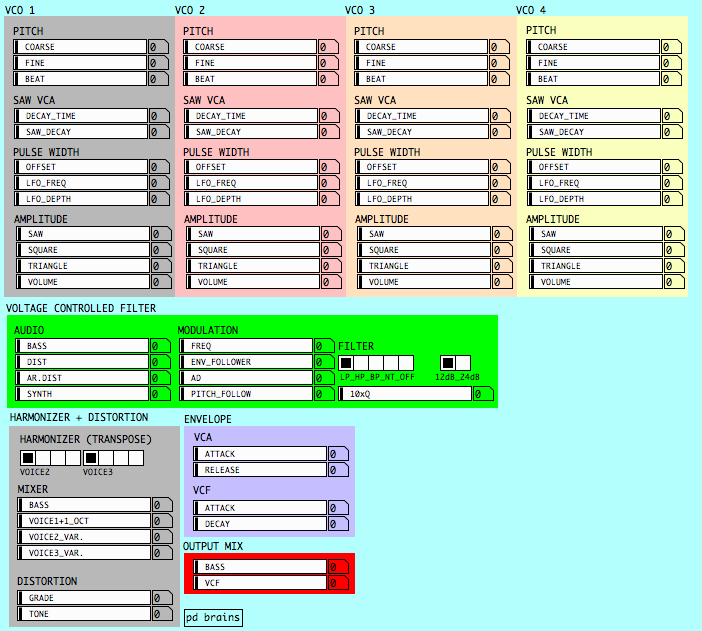Click the MODULATION AD slider
Viewport: 702px width, 631px height.
[246, 378]
